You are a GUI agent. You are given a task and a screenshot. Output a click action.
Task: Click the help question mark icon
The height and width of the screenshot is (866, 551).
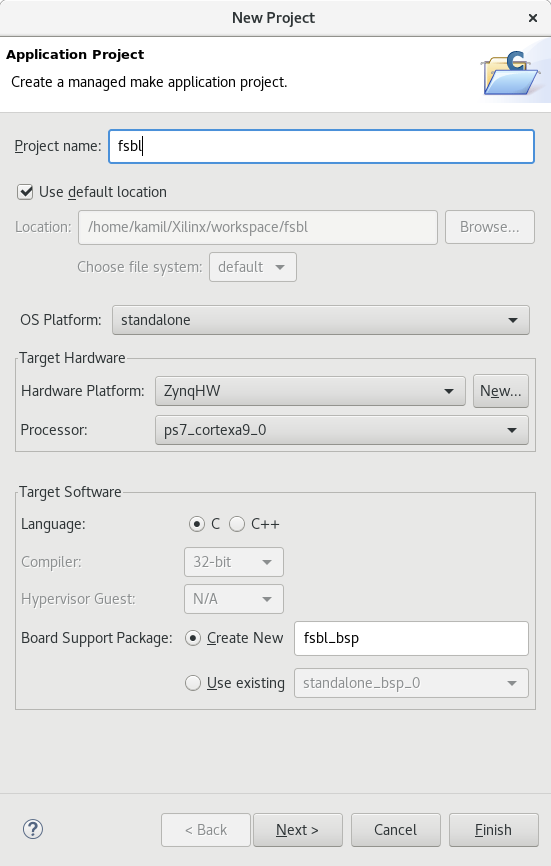pyautogui.click(x=33, y=829)
